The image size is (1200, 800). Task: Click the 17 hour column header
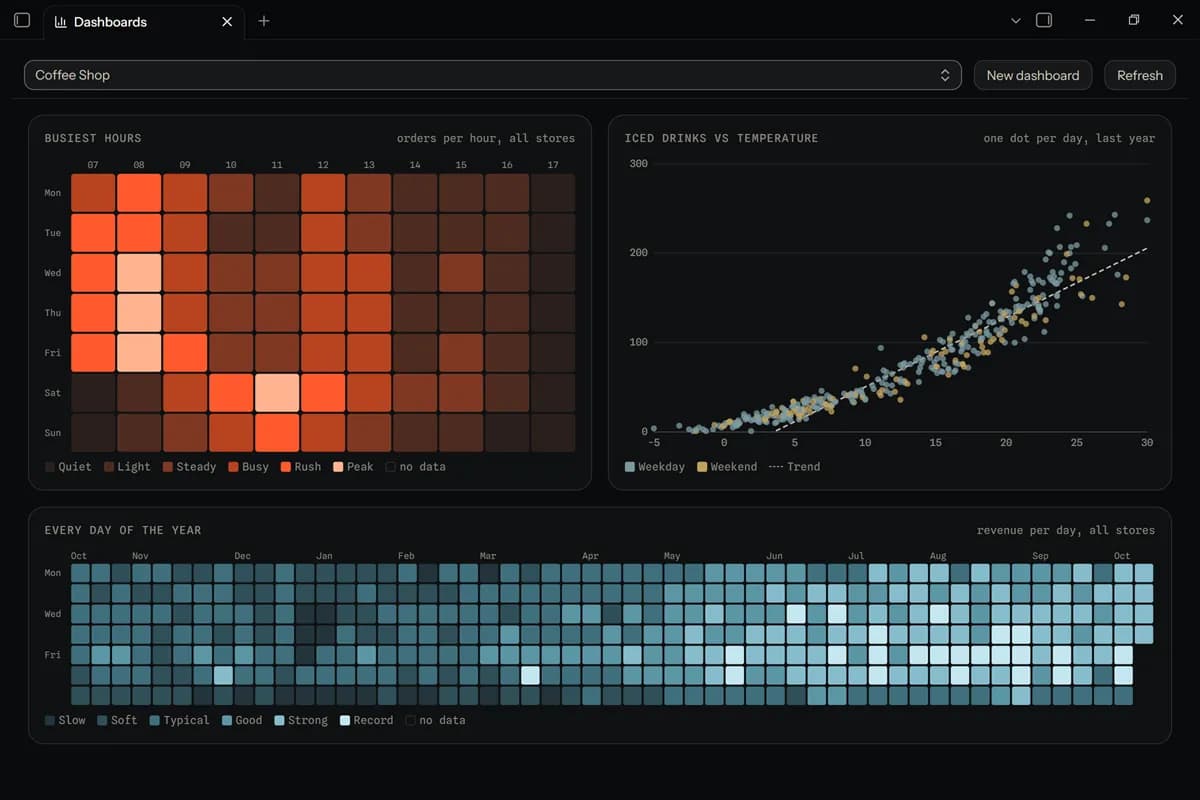tap(553, 165)
